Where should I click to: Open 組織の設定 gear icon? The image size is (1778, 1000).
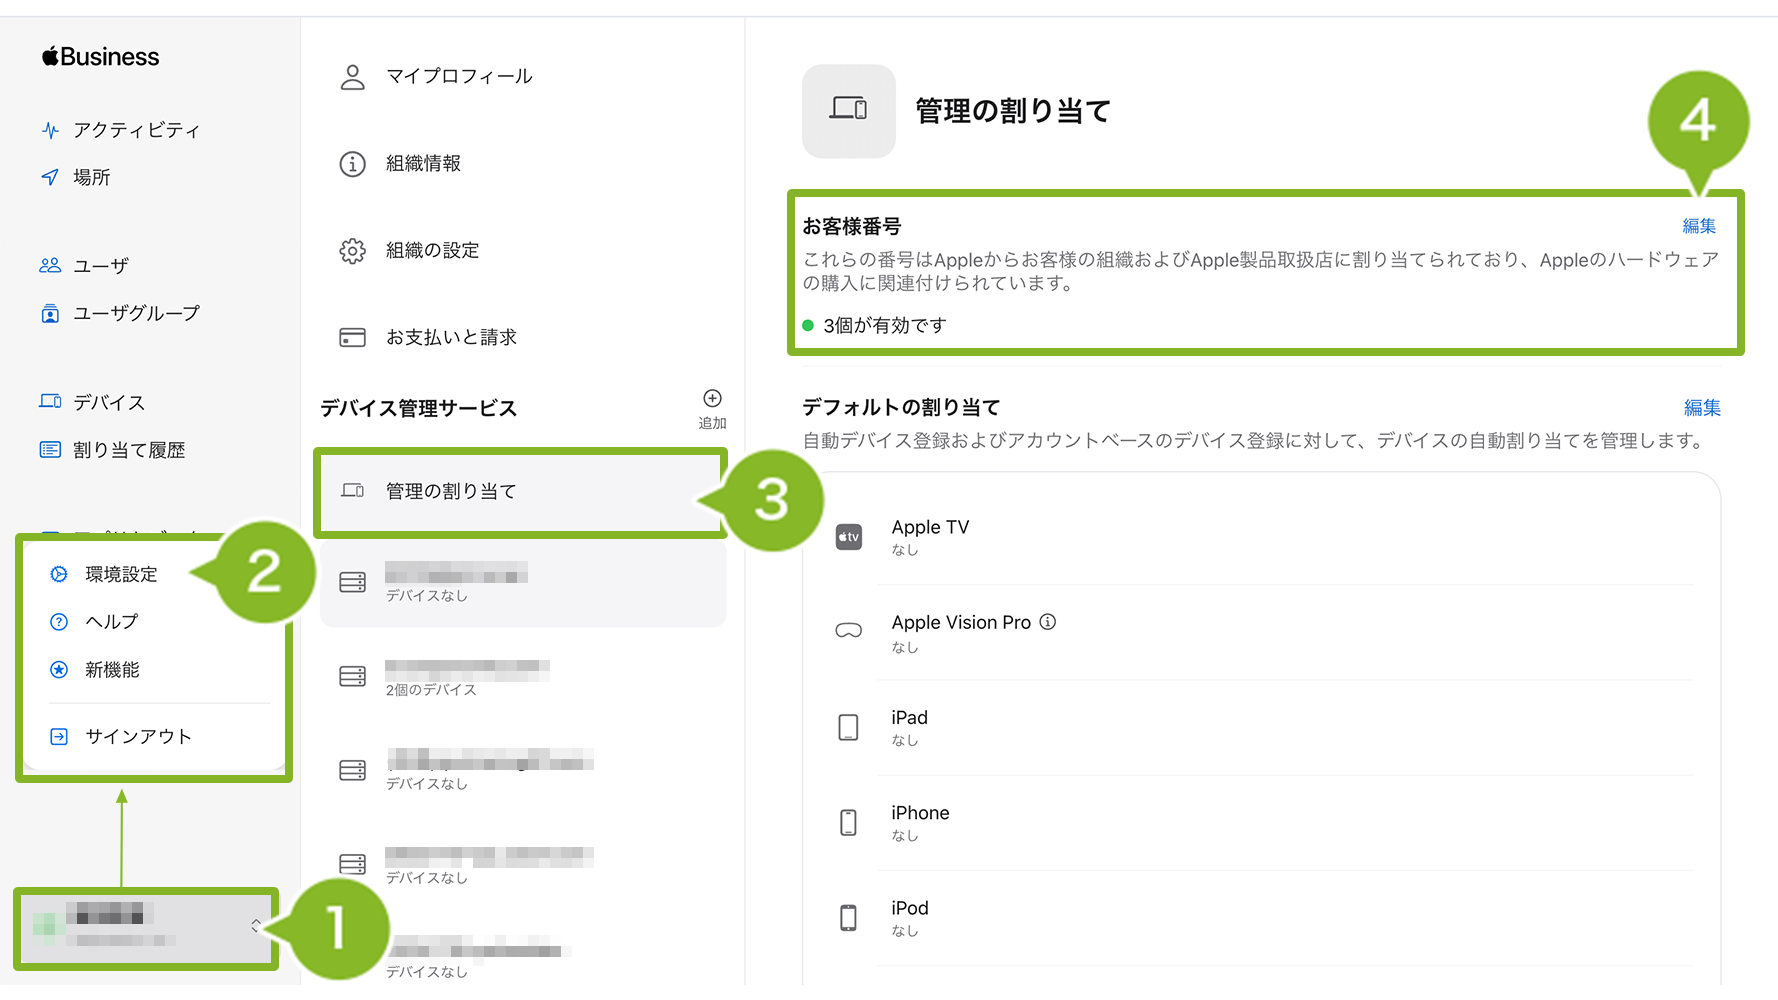click(x=352, y=251)
